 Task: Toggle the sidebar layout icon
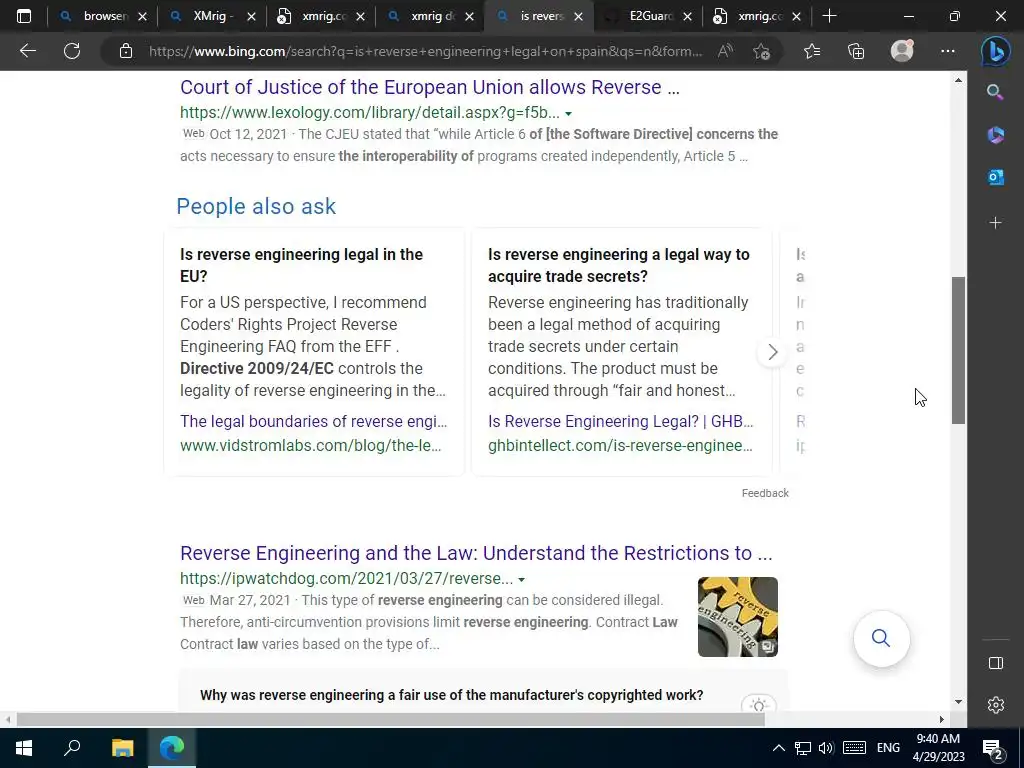click(995, 663)
